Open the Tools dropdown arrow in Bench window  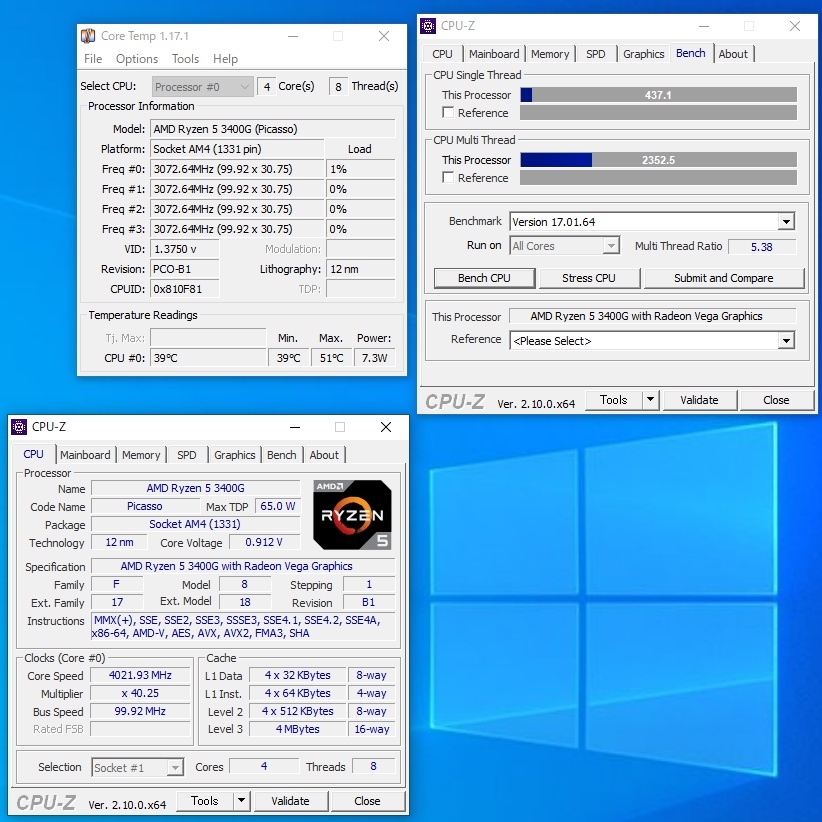[x=650, y=400]
